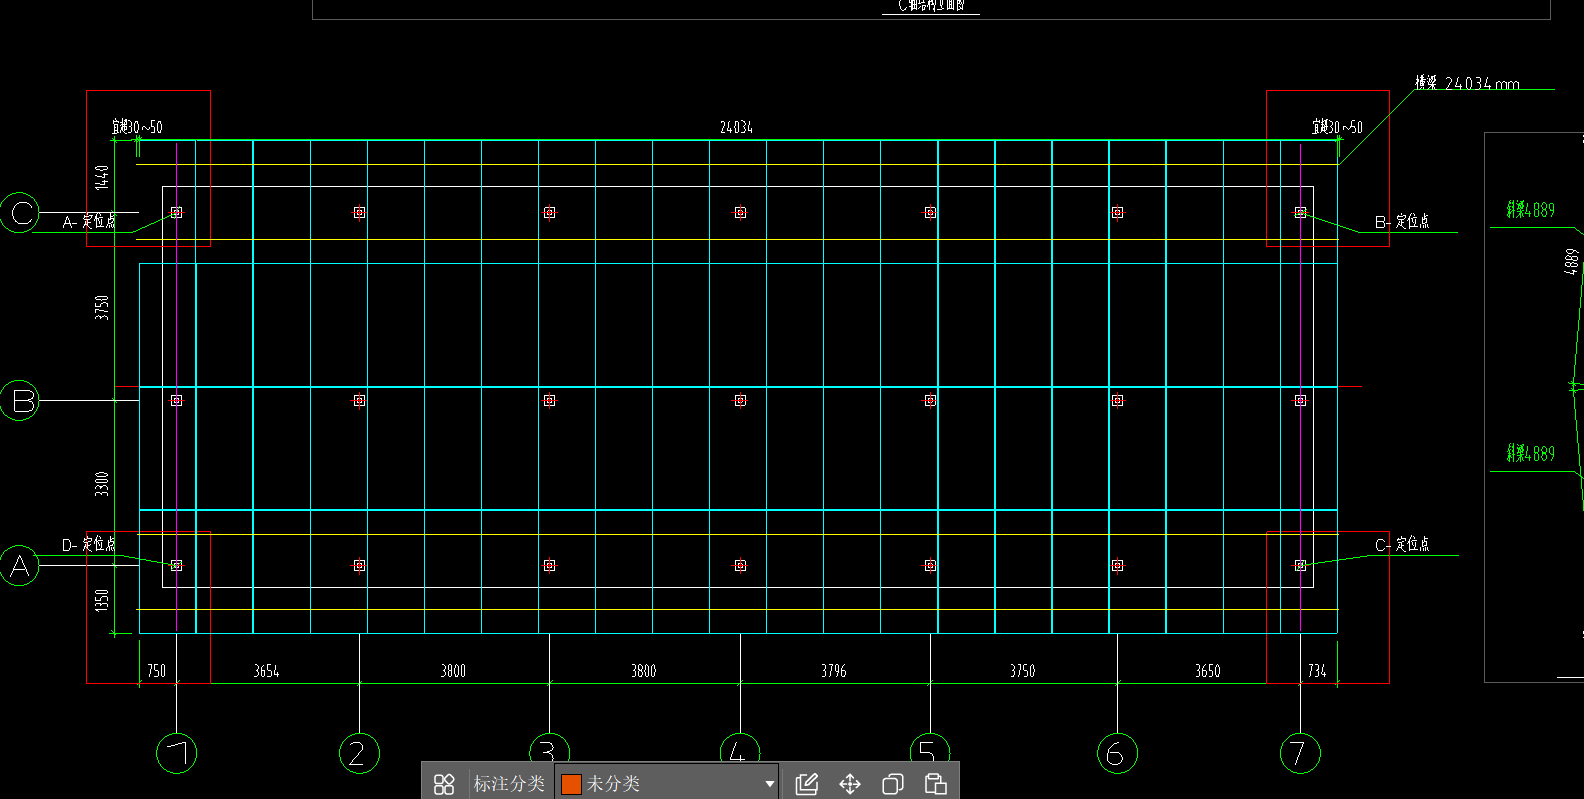Screen dimensions: 1584x799
Task: Select axis bubble A
Action: (20, 566)
